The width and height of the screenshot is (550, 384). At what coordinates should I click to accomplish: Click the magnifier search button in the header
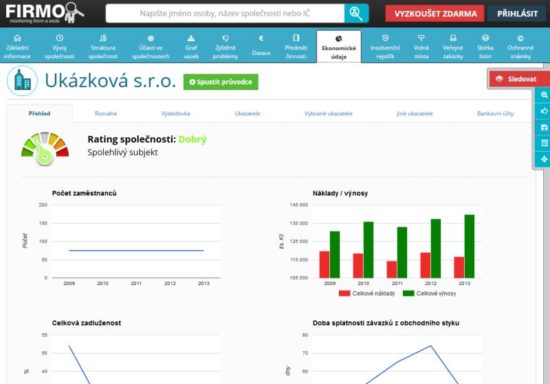click(x=356, y=13)
